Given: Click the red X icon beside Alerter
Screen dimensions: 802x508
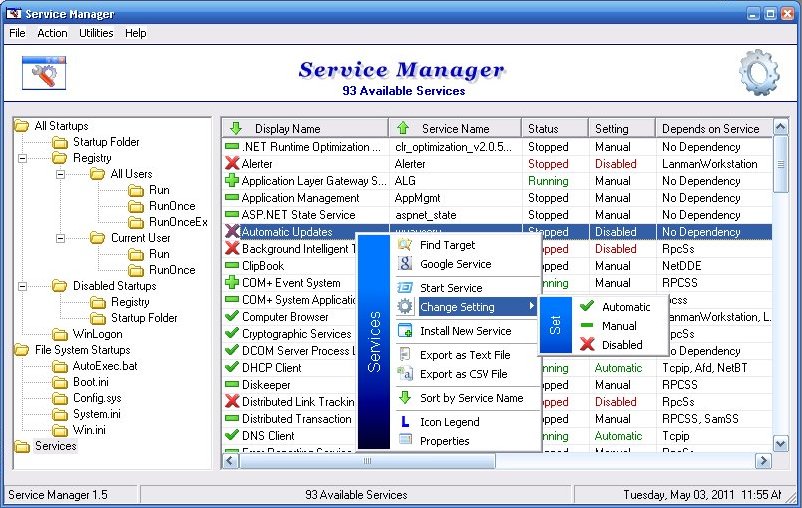Looking at the screenshot, I should 232,164.
